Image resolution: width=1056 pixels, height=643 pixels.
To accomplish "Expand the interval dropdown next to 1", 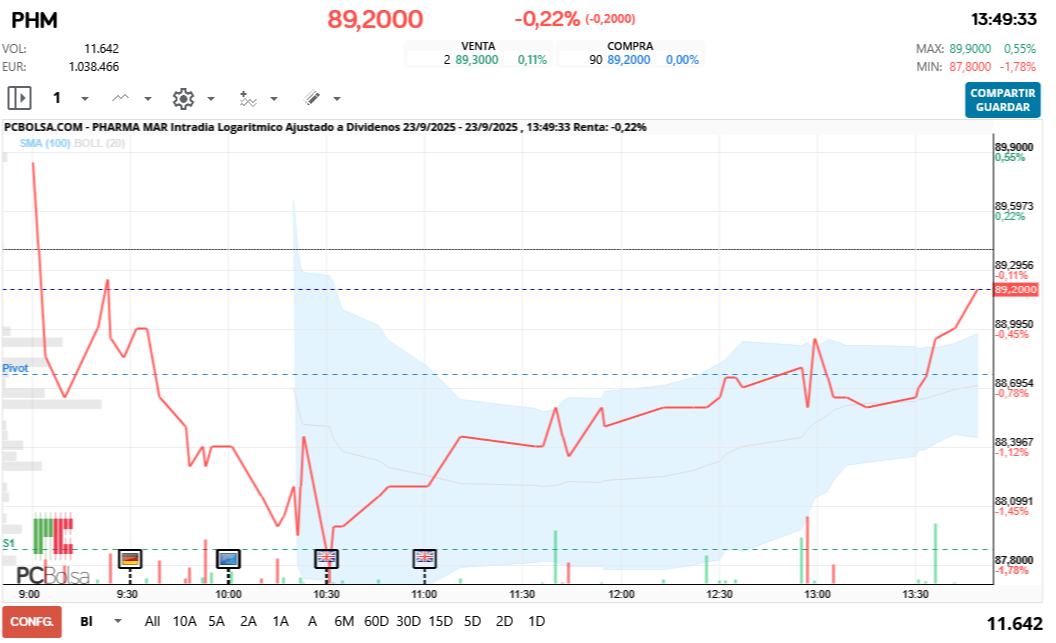I will pyautogui.click(x=85, y=99).
